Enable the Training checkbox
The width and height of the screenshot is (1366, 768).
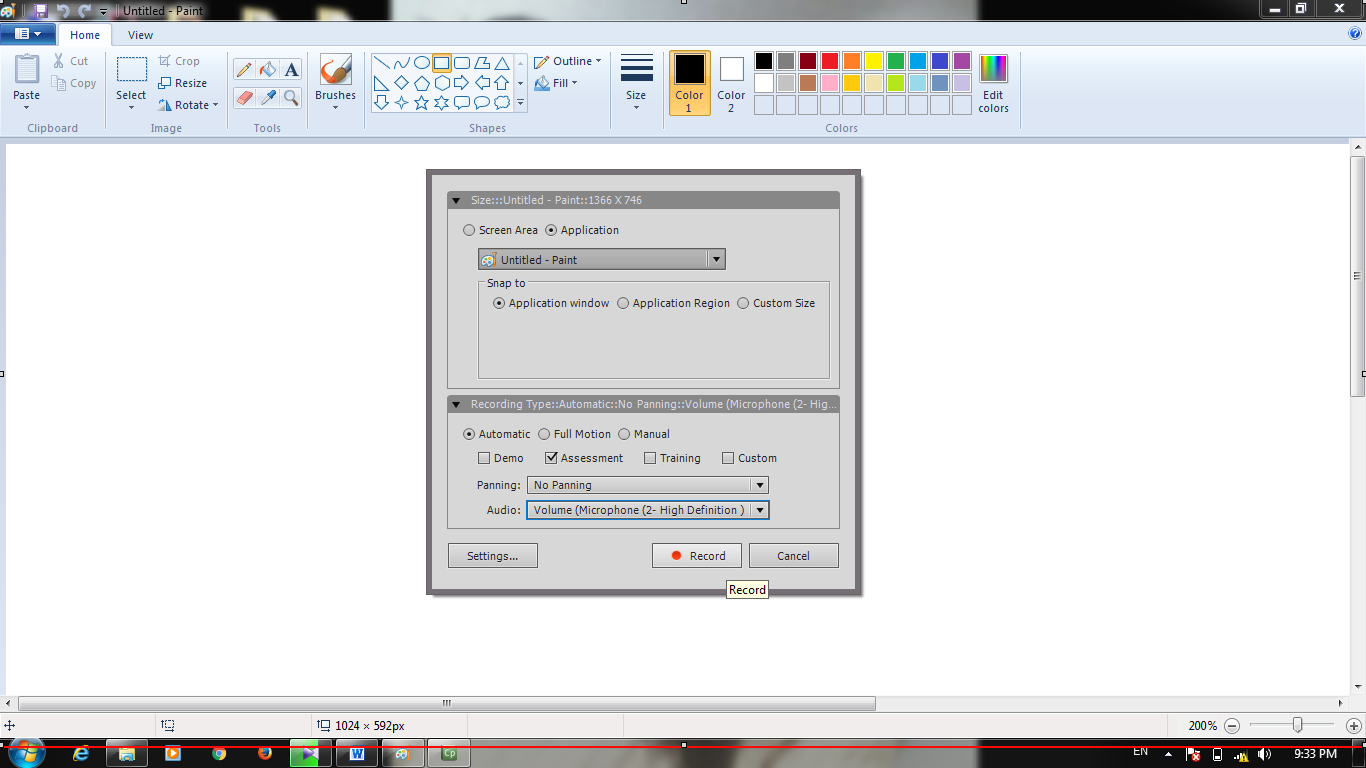[x=650, y=458]
